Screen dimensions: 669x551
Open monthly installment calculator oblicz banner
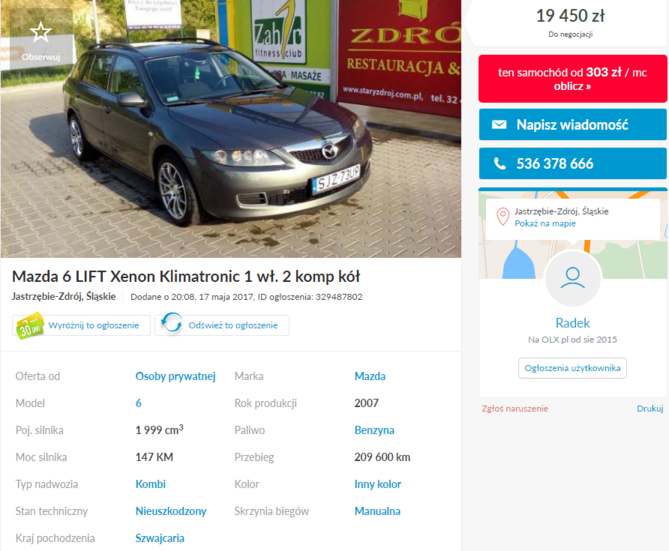[x=573, y=79]
